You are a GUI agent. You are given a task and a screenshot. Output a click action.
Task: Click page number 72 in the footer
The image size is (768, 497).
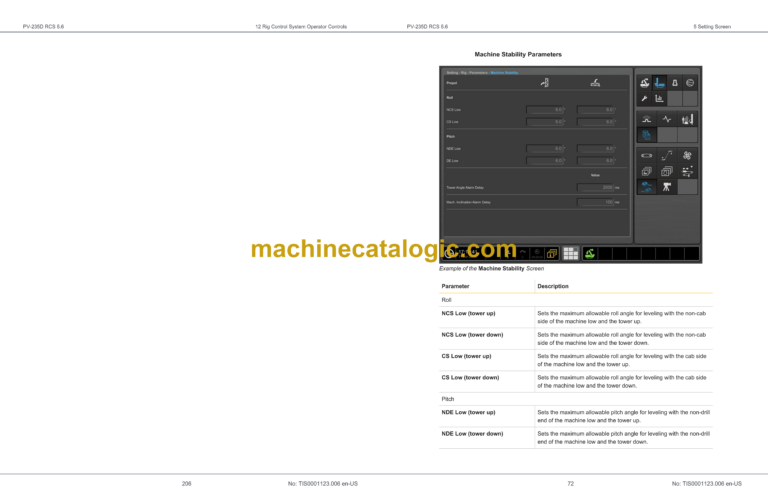tap(571, 483)
